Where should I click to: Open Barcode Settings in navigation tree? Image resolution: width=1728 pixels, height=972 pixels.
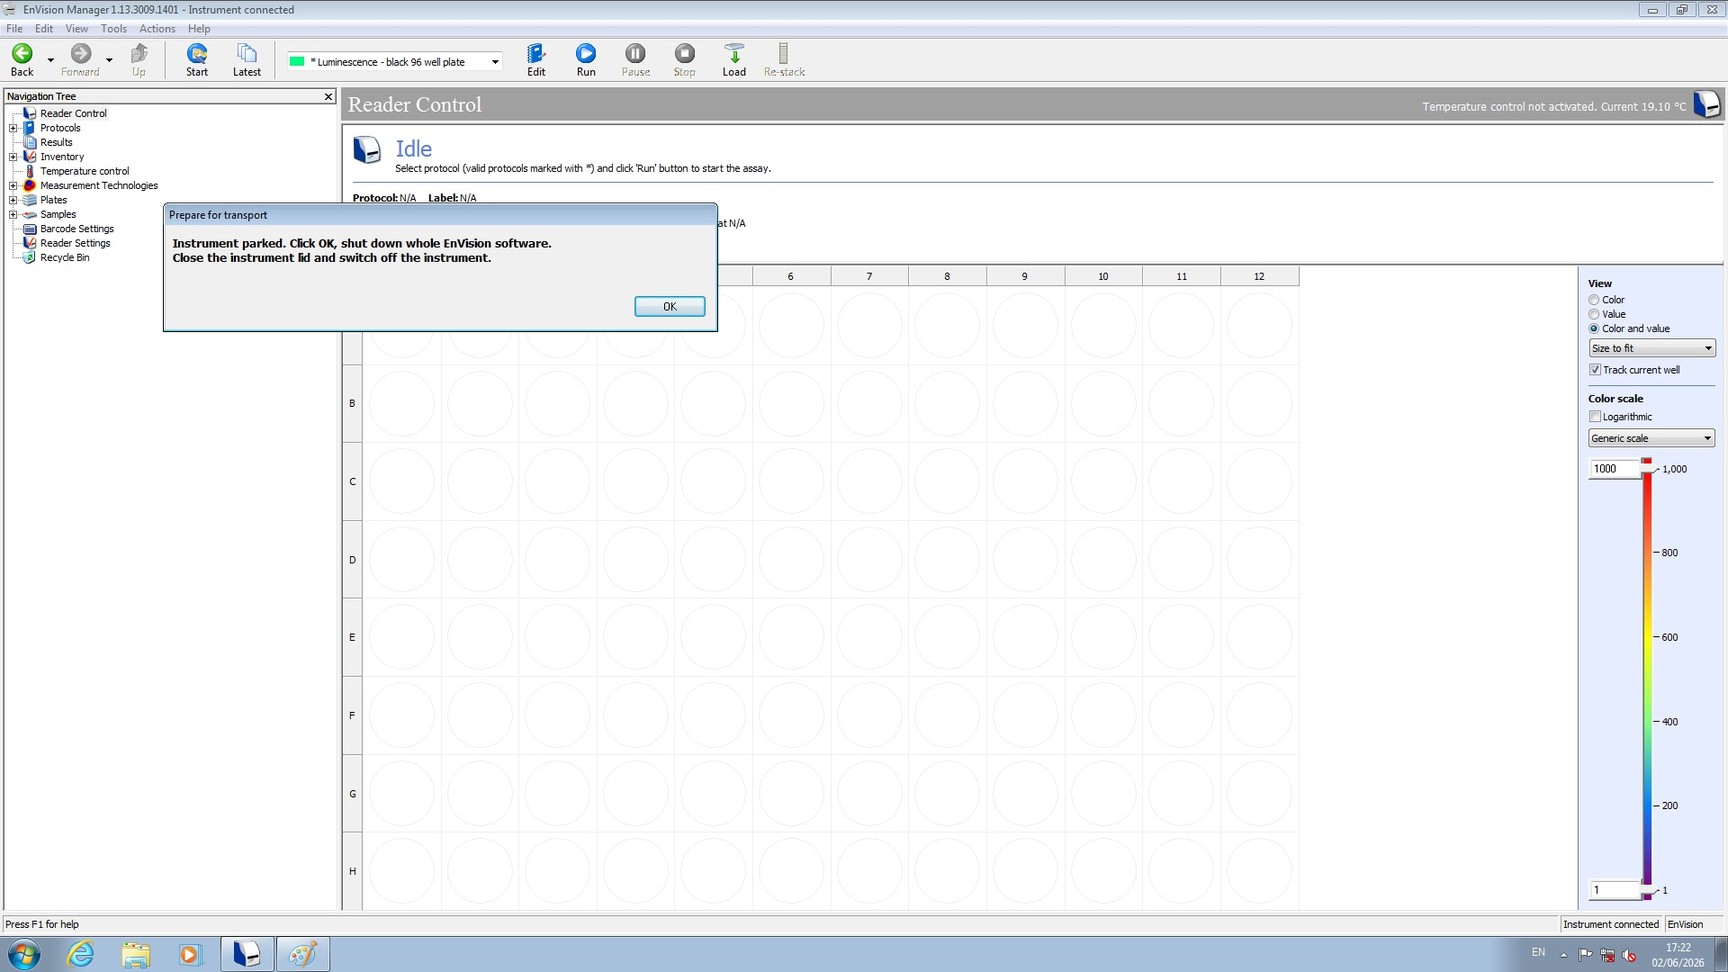77,229
